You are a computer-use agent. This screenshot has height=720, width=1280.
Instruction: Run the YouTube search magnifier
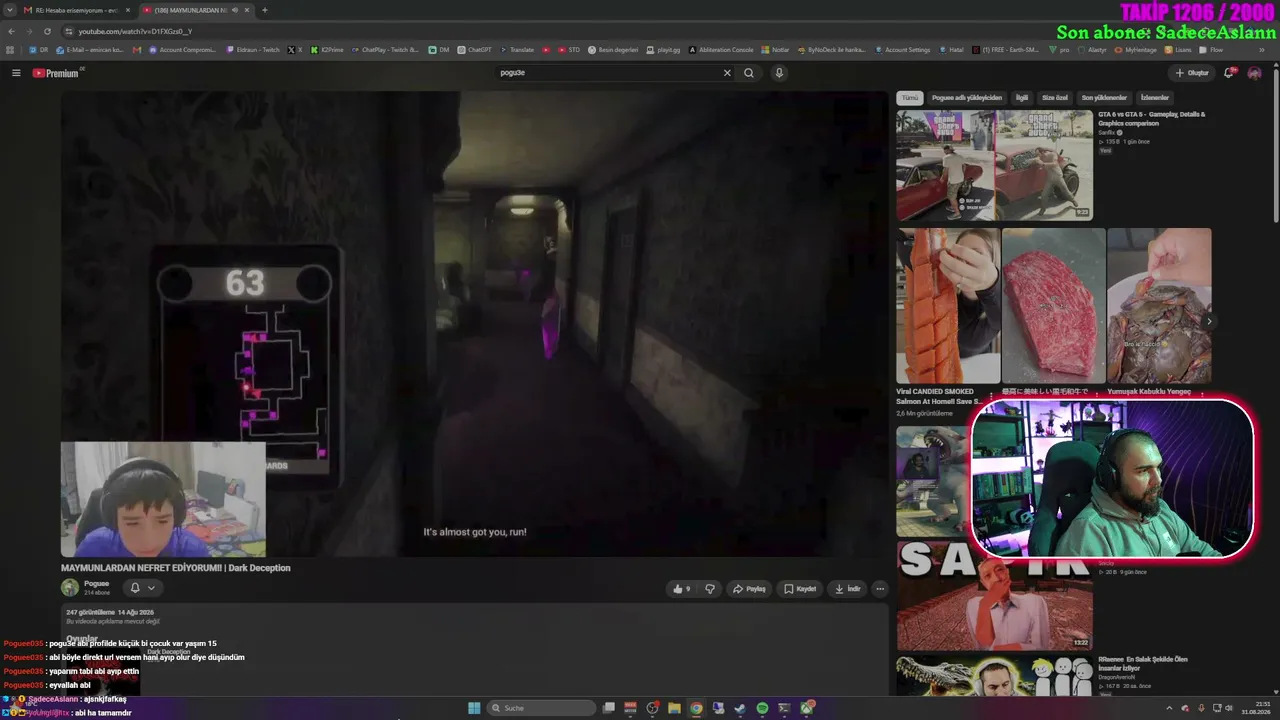coord(749,73)
